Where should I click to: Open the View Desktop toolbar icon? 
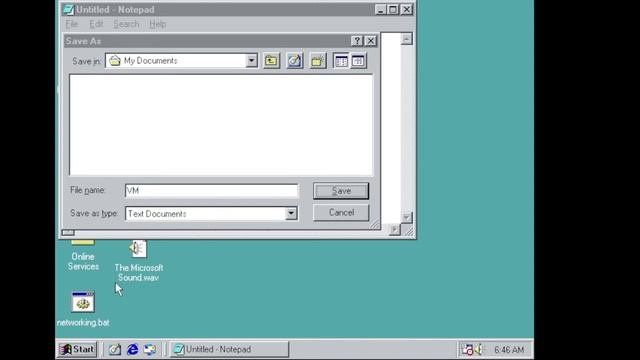point(294,61)
